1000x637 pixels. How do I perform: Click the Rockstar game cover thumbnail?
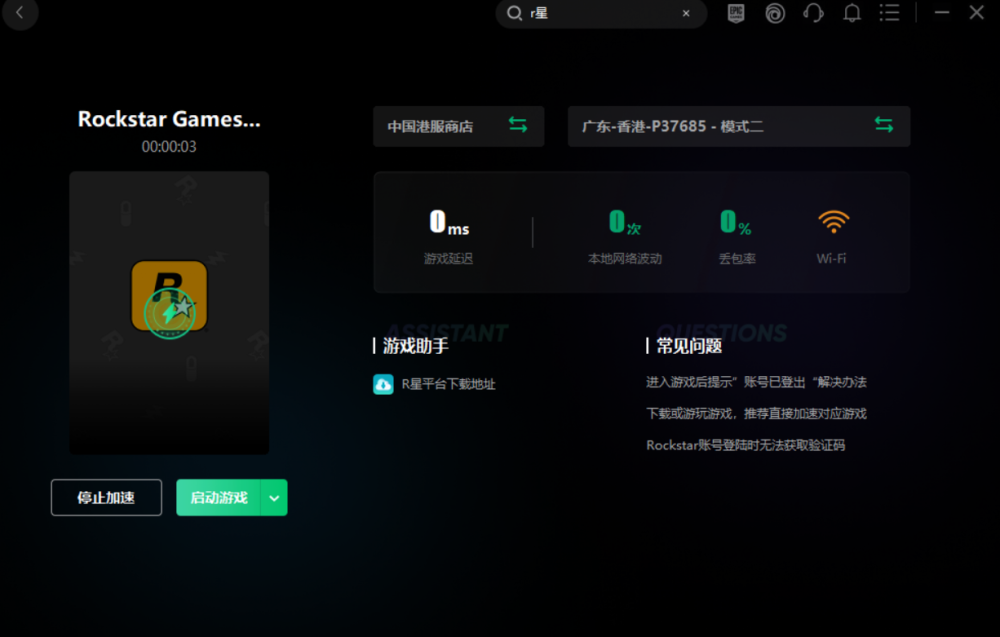[169, 312]
